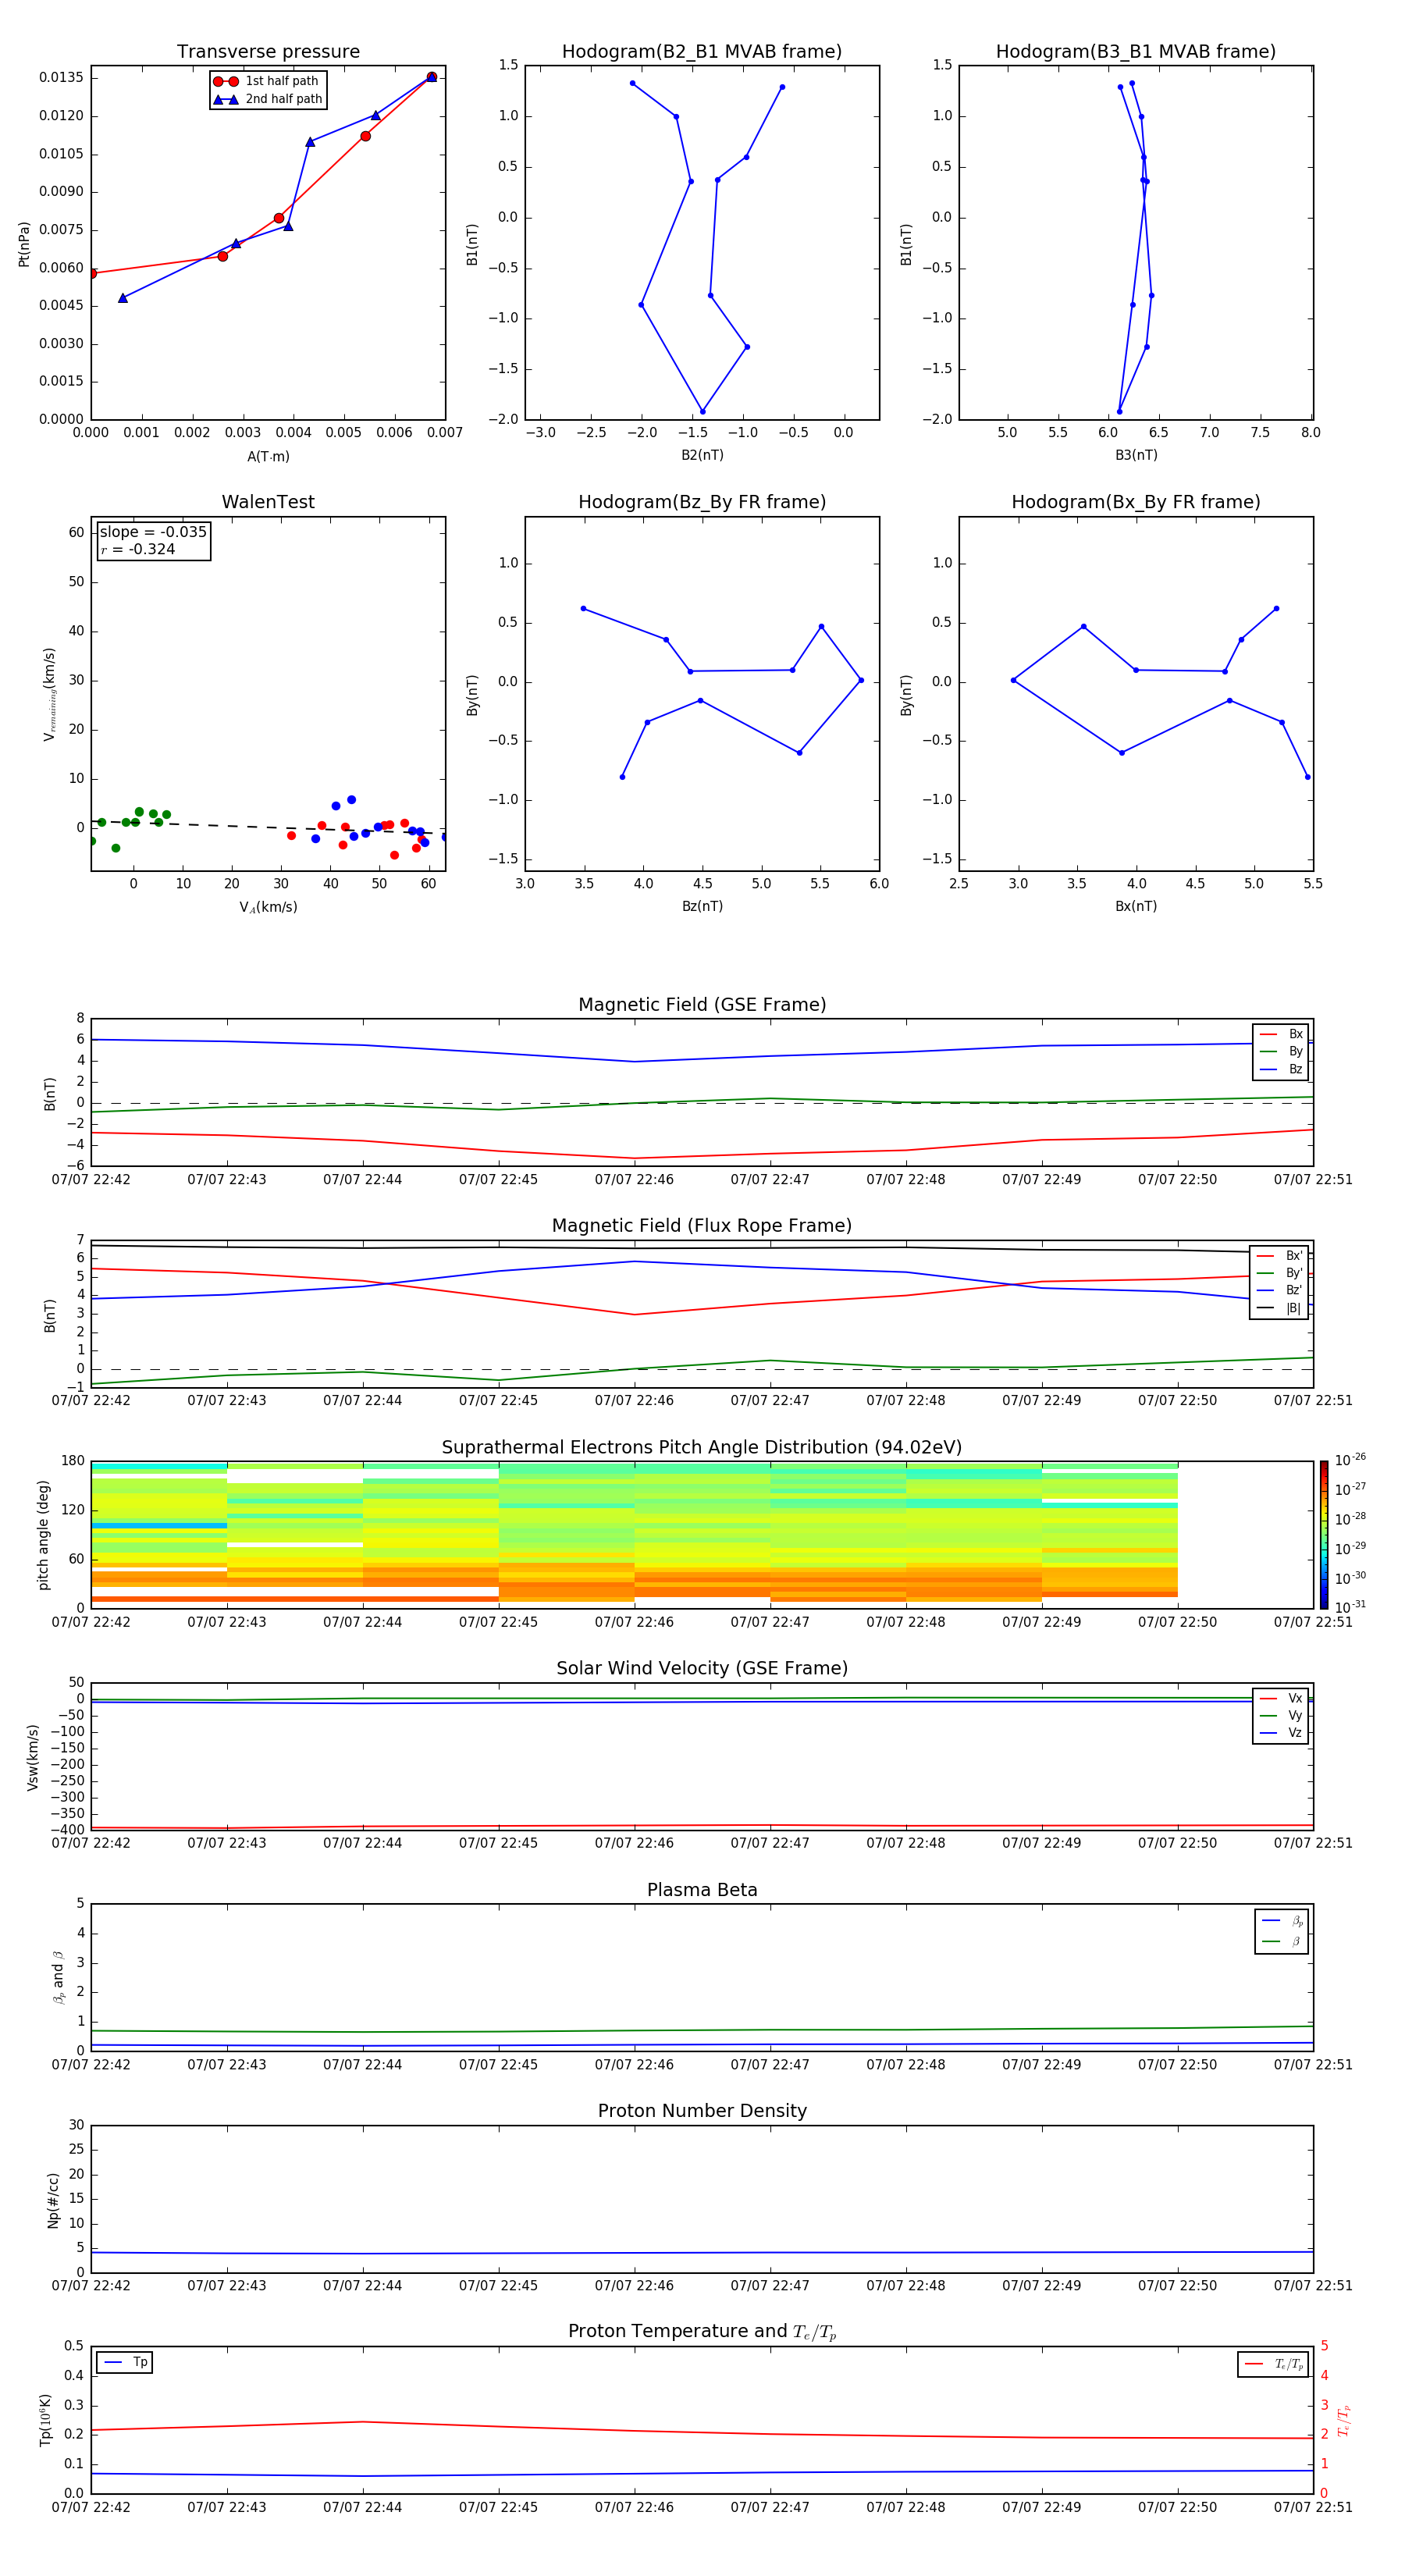This screenshot has width=1405, height=2576.
Task: Click the Vz legend entry in velocity plot
Action: pyautogui.click(x=1281, y=1733)
